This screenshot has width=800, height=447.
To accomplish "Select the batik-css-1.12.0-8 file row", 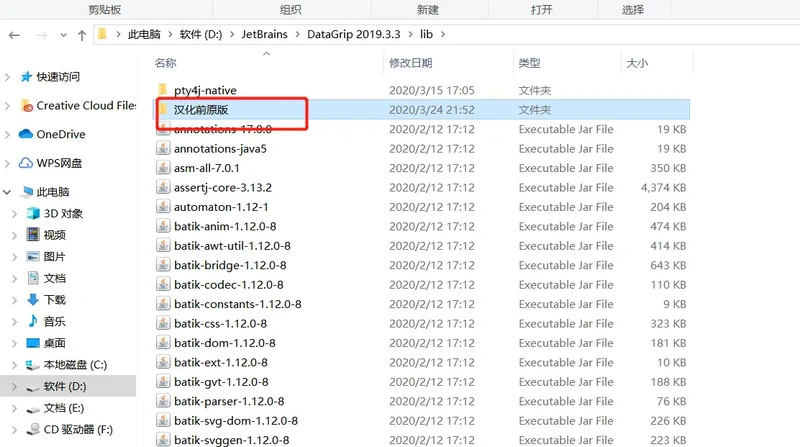I will tap(220, 324).
